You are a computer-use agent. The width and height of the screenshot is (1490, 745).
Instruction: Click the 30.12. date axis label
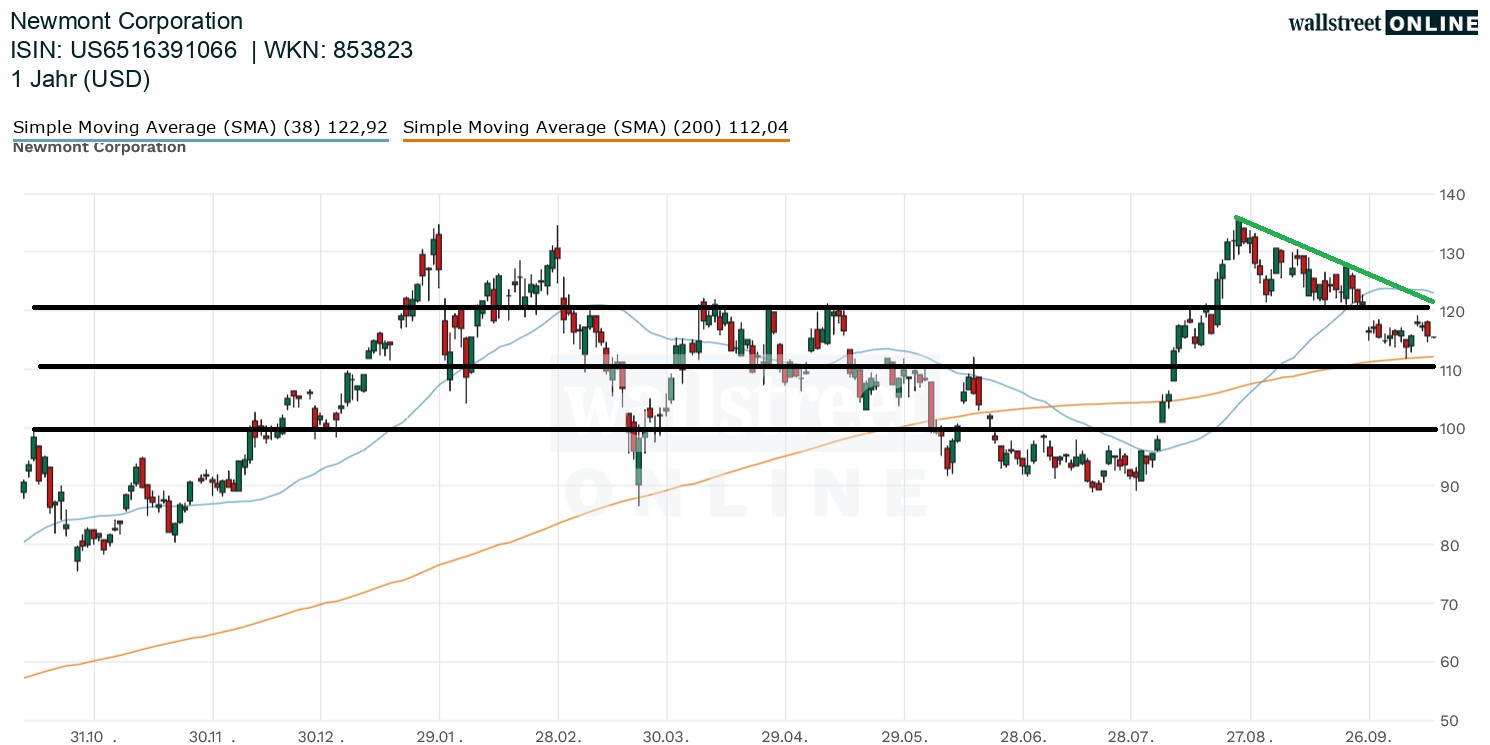point(321,736)
